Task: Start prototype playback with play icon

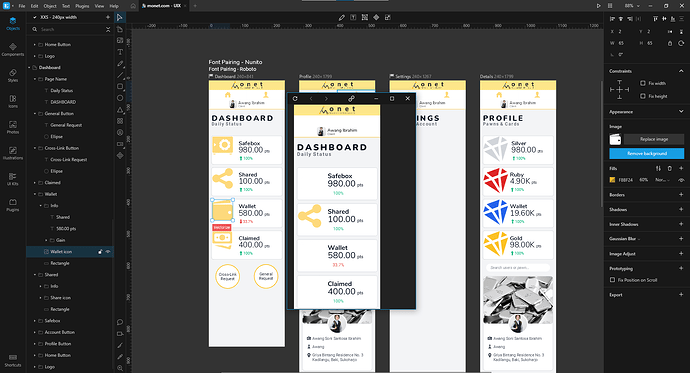Action: (x=598, y=6)
